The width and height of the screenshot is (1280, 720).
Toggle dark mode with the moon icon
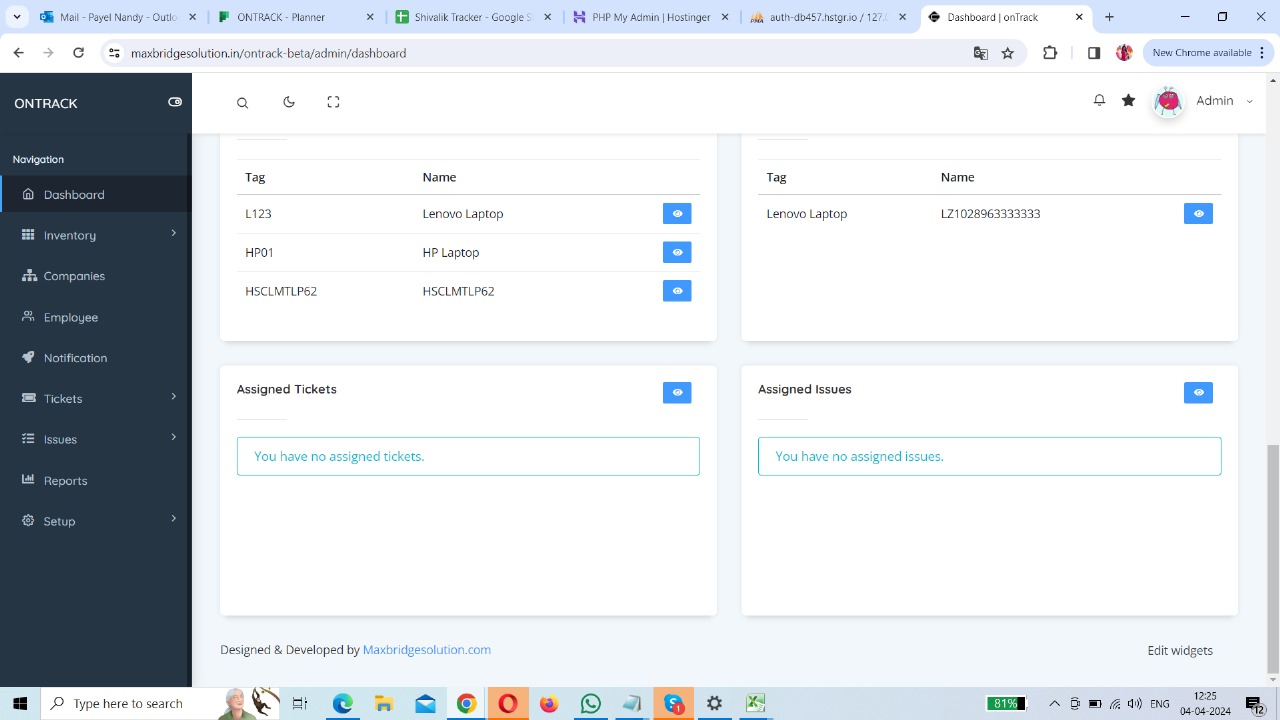[x=289, y=102]
